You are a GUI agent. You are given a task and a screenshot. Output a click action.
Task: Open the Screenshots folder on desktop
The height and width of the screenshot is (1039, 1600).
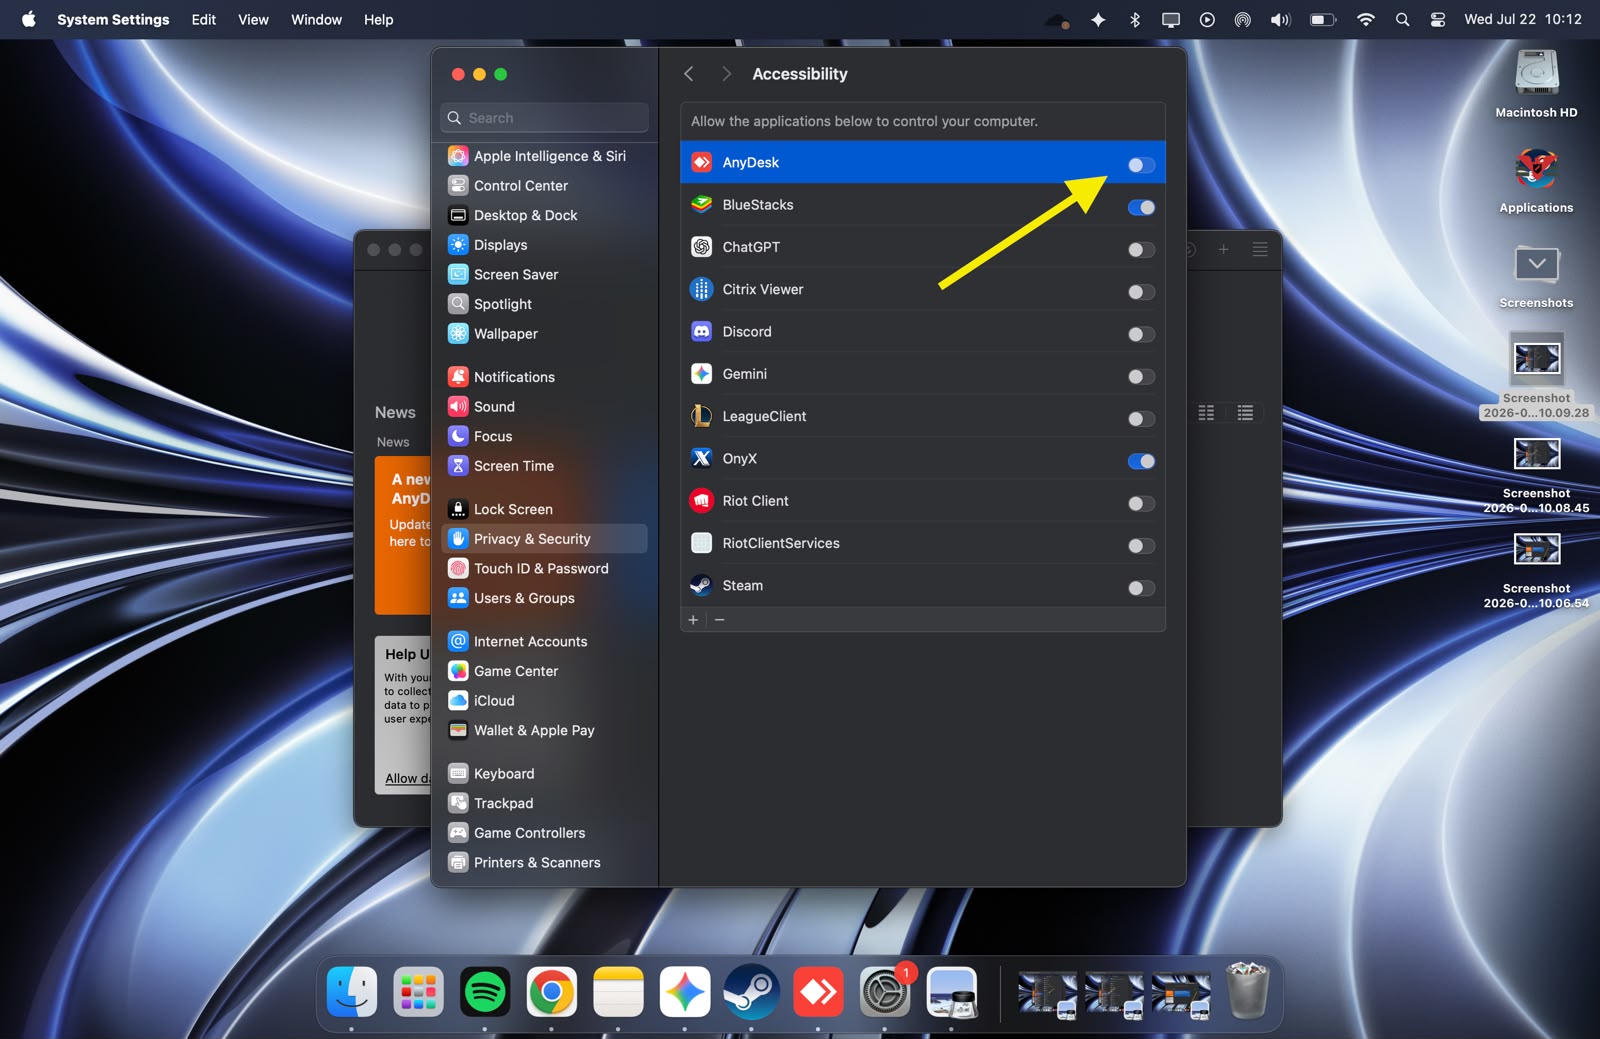pyautogui.click(x=1536, y=274)
